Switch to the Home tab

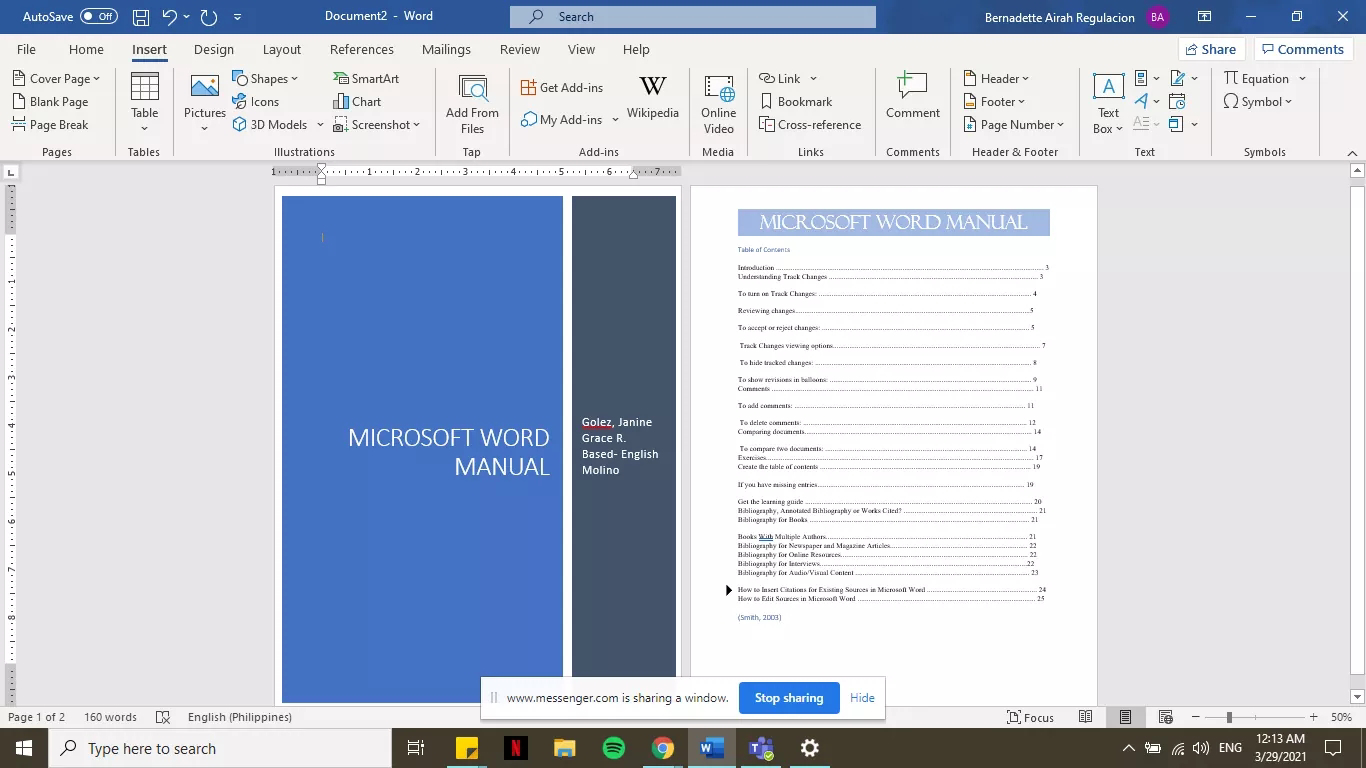tap(86, 49)
